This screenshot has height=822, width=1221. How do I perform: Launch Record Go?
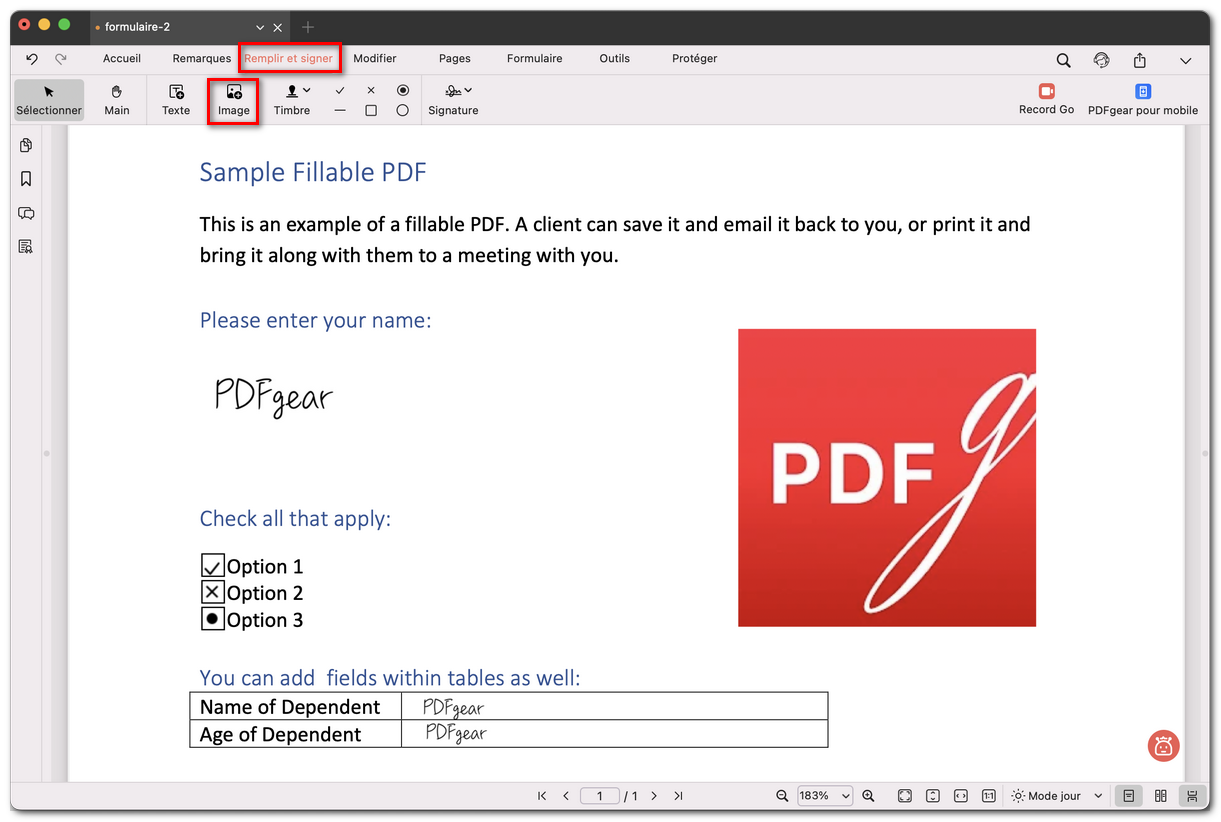(x=1047, y=99)
